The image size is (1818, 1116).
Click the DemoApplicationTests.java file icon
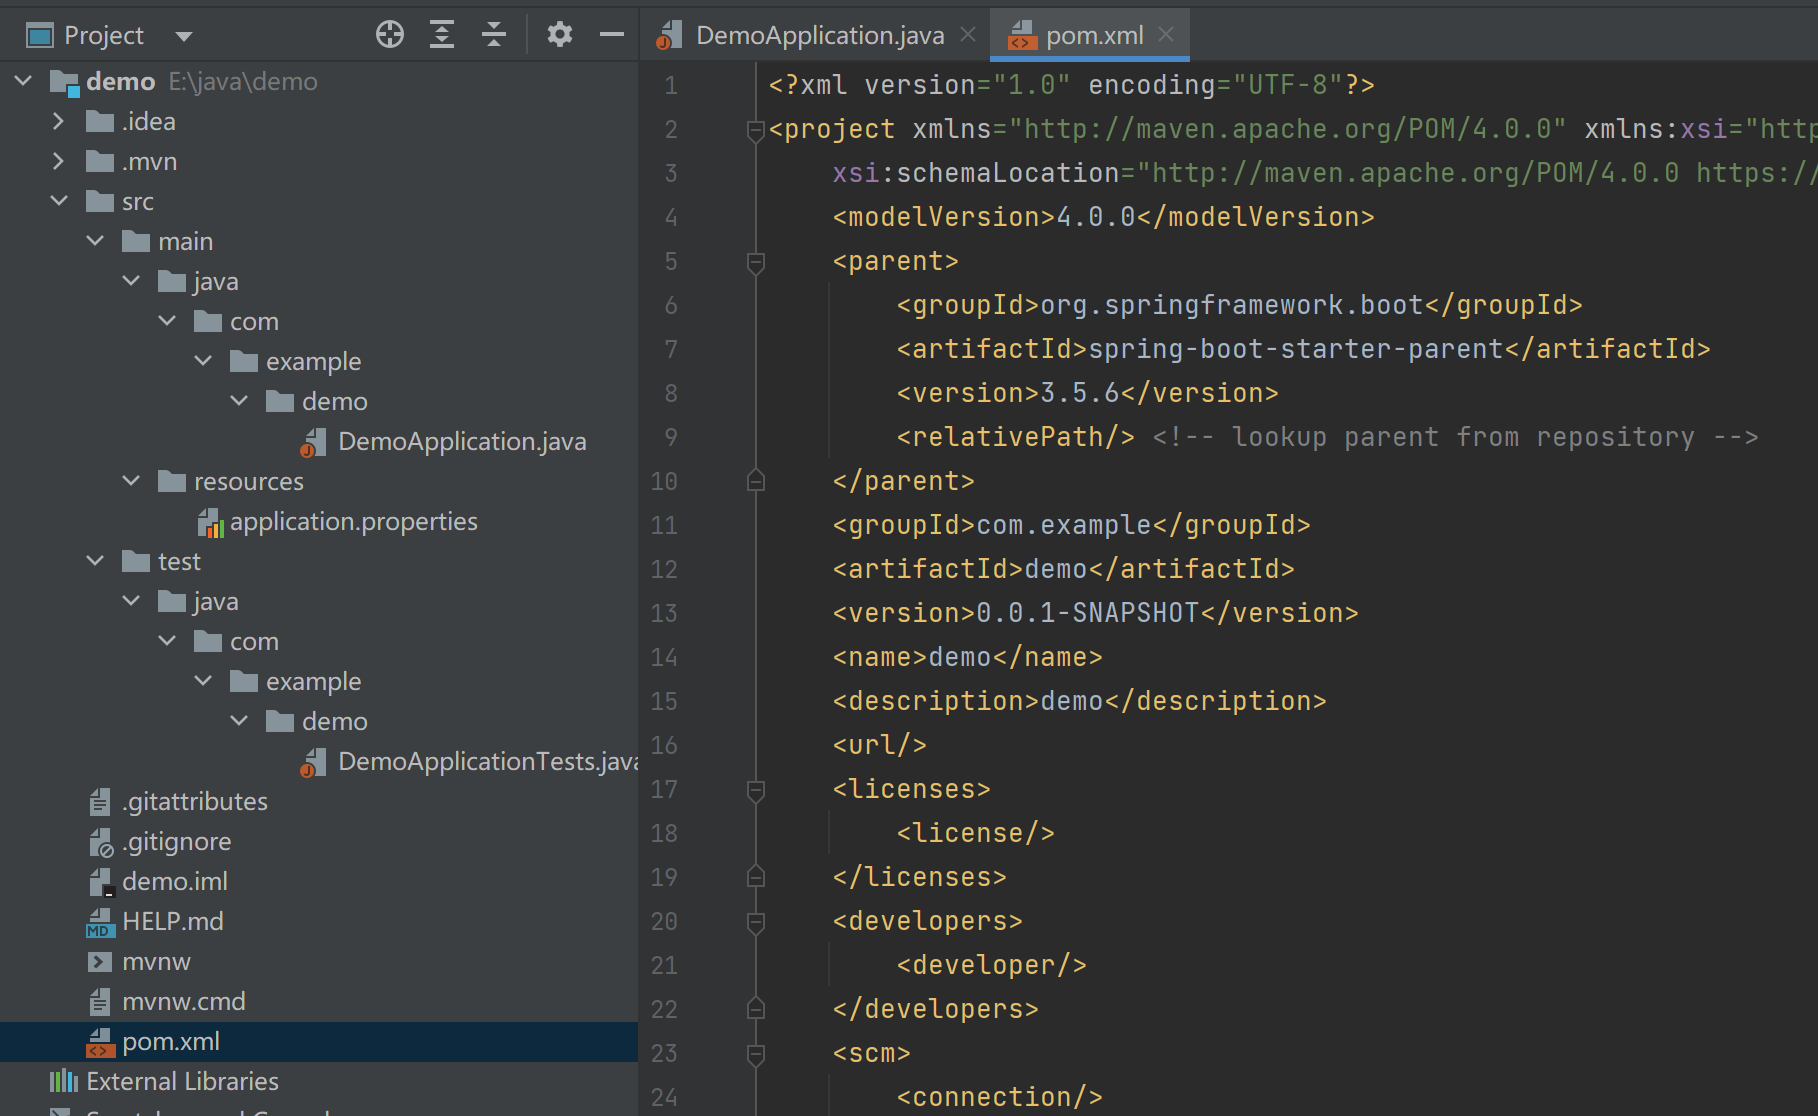[313, 762]
